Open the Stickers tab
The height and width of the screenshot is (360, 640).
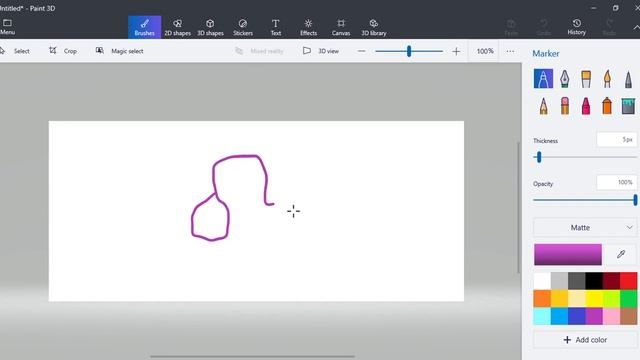point(243,27)
